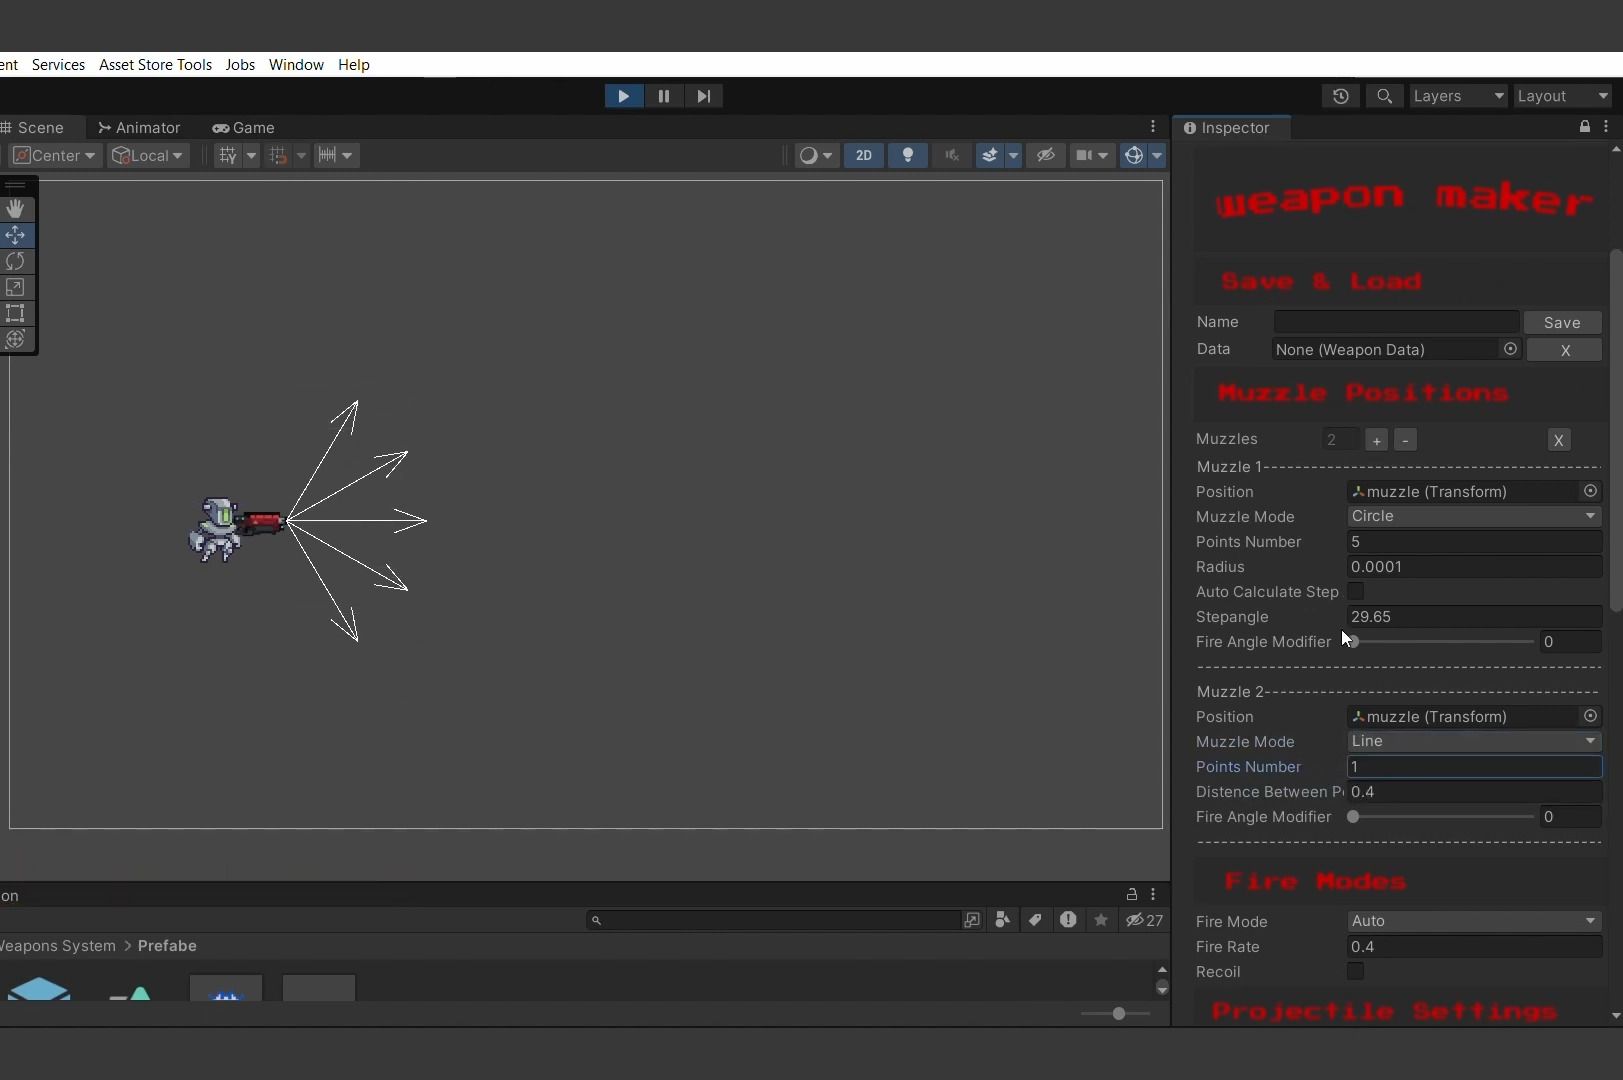Change Muzzle 2 Mode from Line
The height and width of the screenshot is (1080, 1623).
(x=1473, y=741)
